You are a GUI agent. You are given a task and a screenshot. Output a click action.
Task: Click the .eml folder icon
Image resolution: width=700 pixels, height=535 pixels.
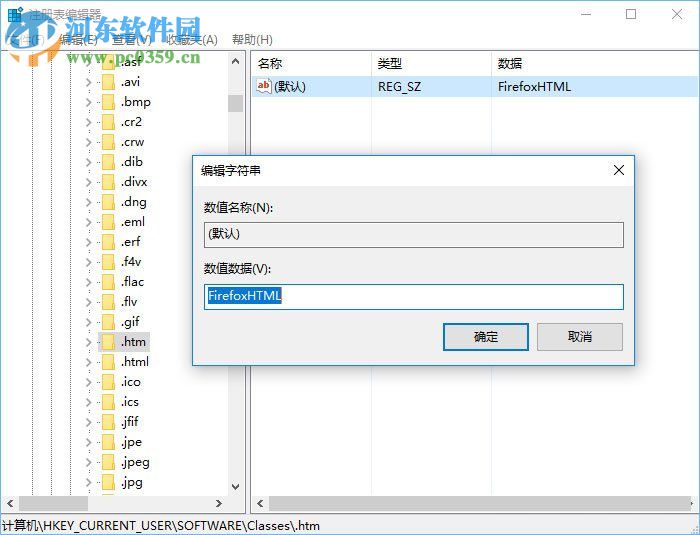click(x=108, y=222)
